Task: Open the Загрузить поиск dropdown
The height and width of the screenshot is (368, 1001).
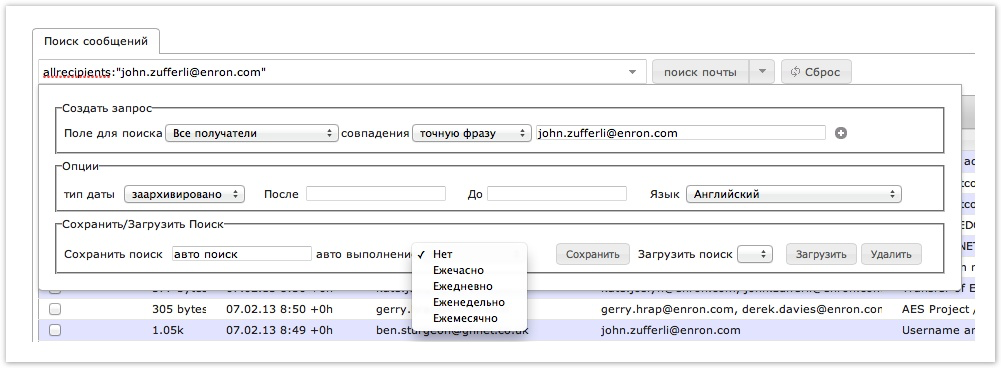Action: pos(755,254)
